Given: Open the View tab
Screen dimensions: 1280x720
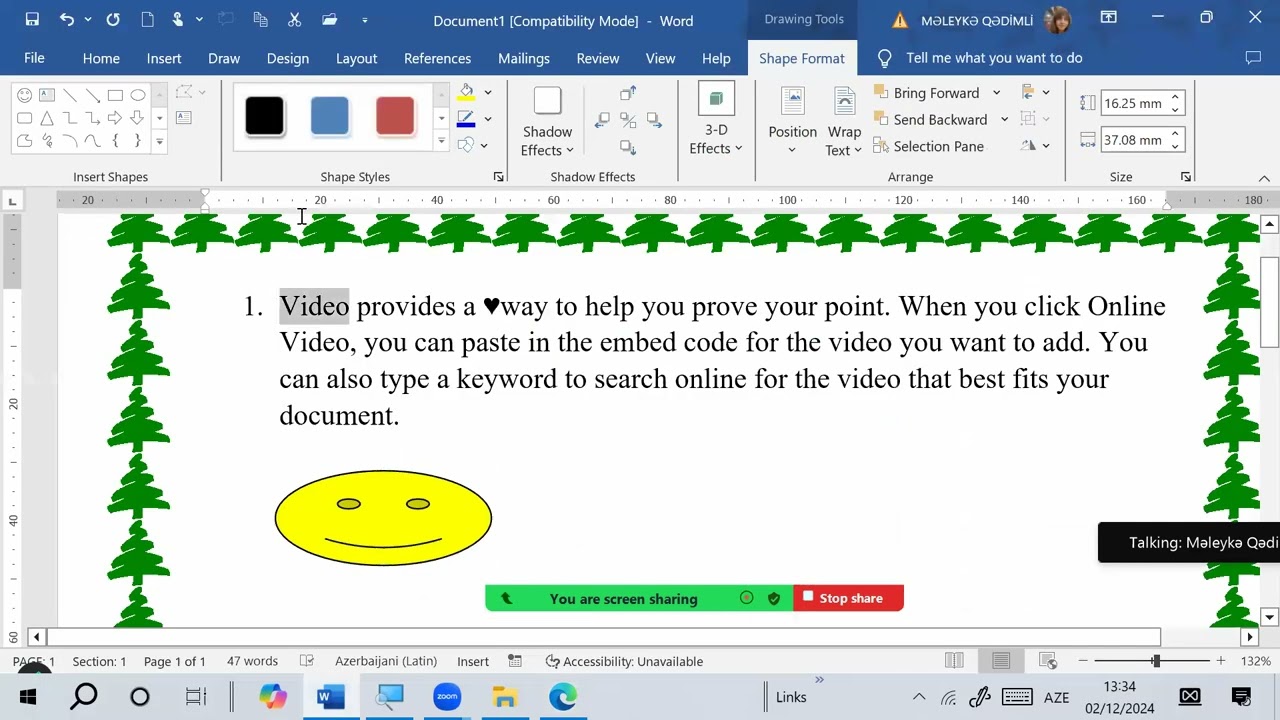Looking at the screenshot, I should 660,58.
